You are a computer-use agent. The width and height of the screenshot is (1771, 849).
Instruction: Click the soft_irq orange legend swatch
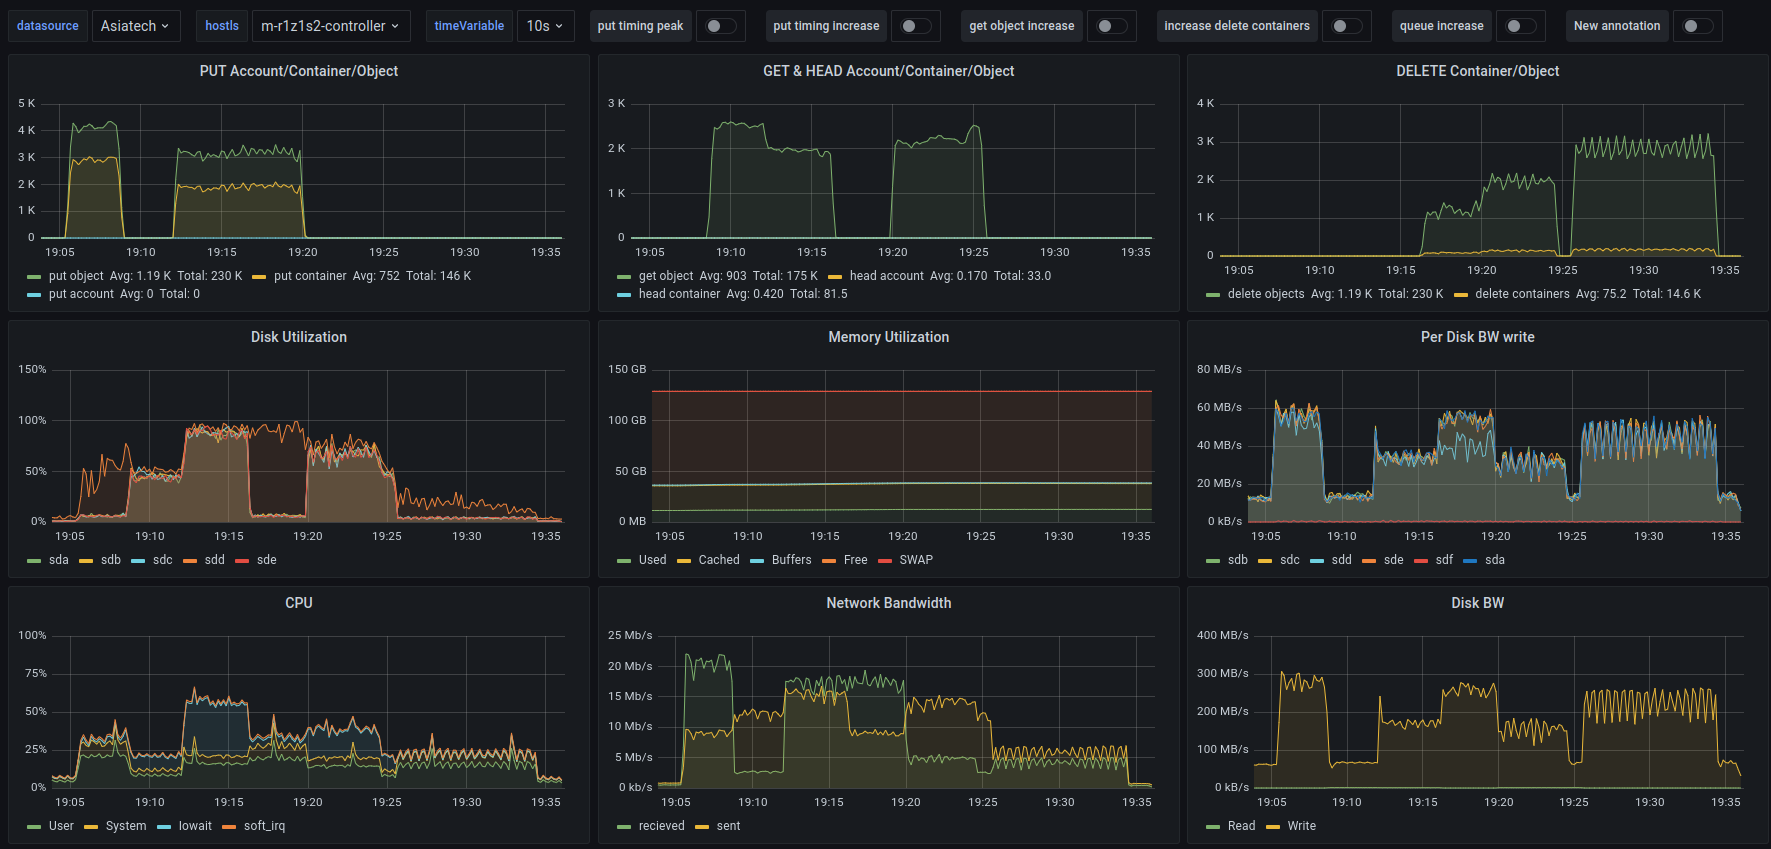point(229,827)
